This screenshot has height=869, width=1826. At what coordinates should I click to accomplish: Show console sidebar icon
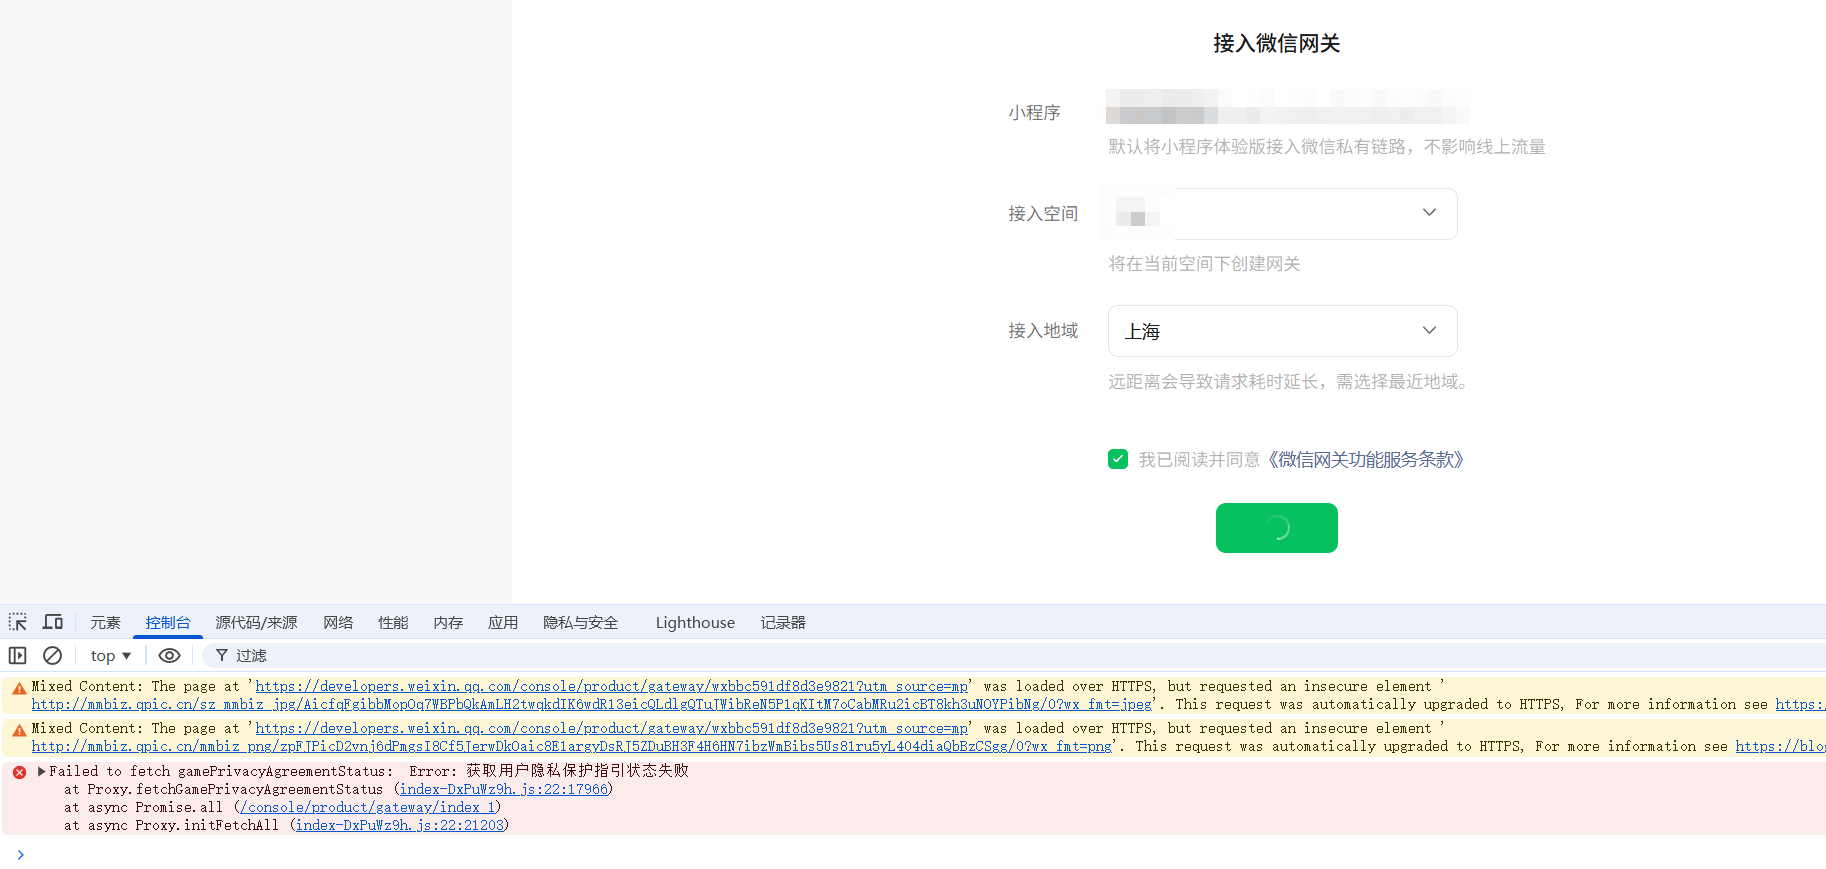click(x=18, y=655)
